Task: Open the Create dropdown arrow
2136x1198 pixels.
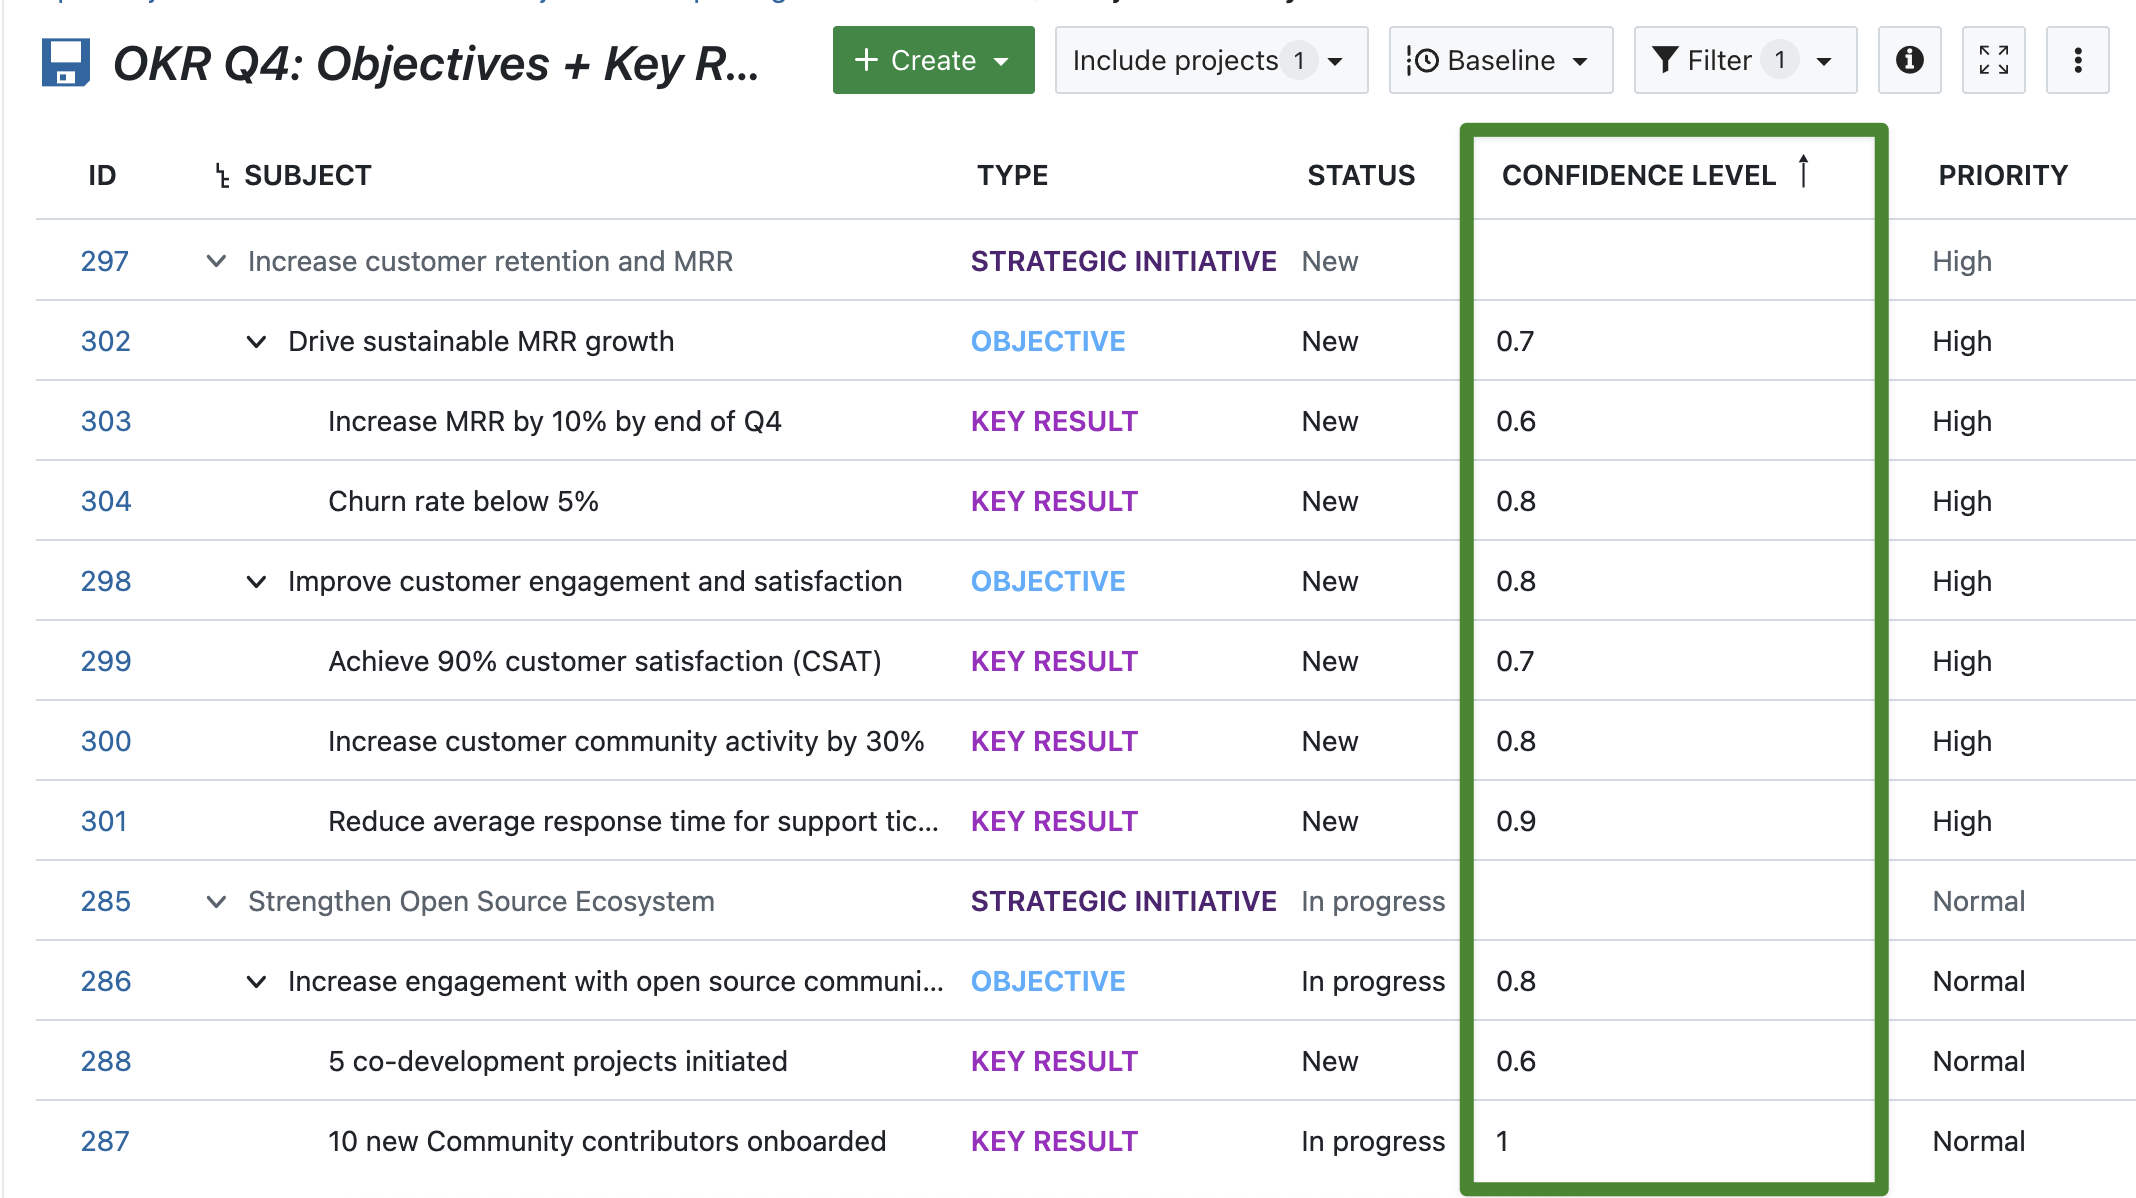Action: (1003, 60)
